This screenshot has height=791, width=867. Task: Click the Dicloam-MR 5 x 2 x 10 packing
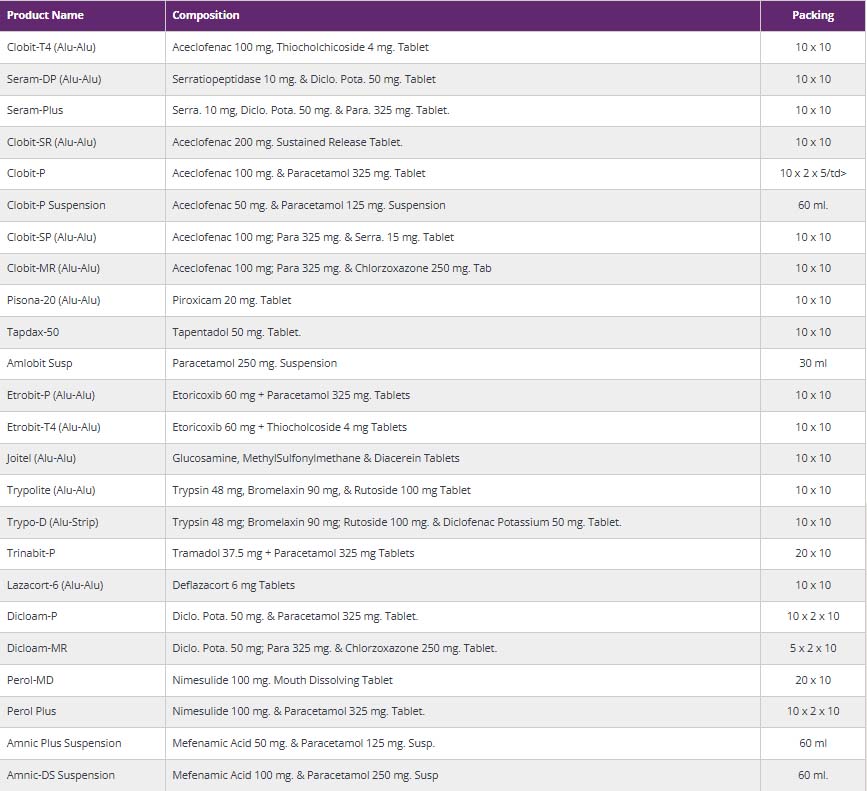[812, 648]
